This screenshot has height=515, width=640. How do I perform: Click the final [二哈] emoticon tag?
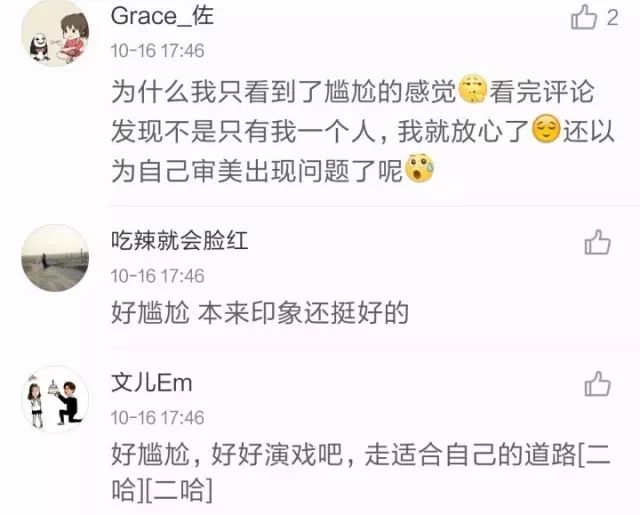[x=179, y=490]
